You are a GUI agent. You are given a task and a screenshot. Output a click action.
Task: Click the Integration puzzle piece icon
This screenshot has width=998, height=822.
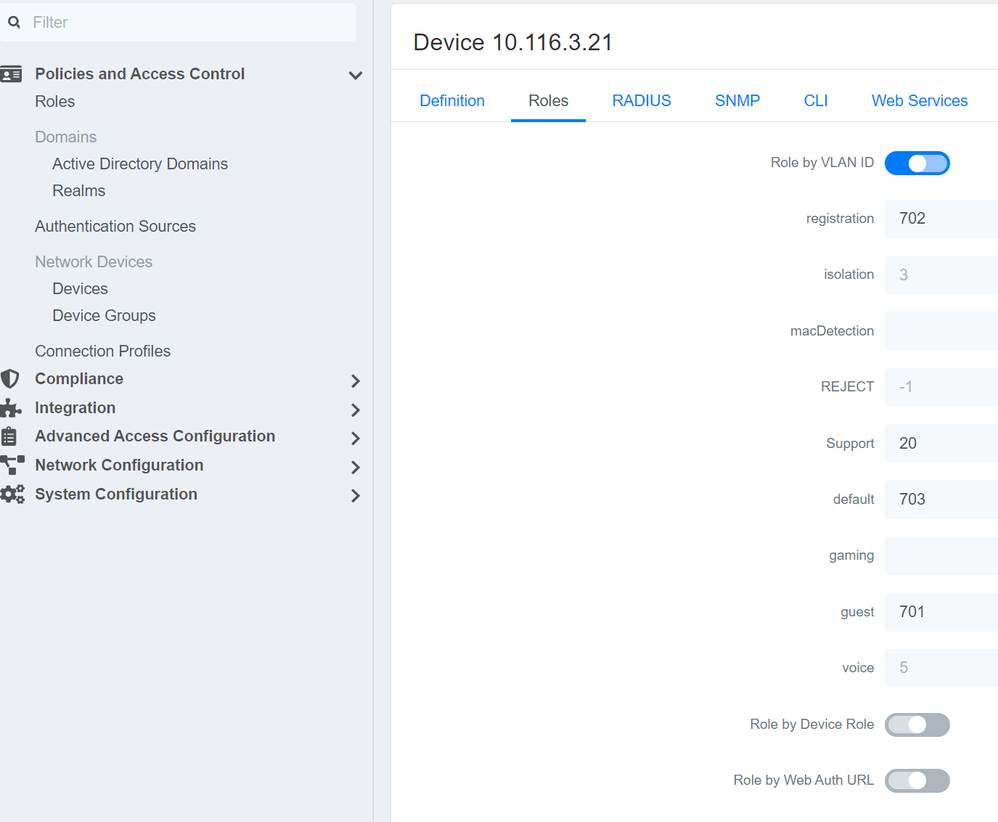pos(10,408)
